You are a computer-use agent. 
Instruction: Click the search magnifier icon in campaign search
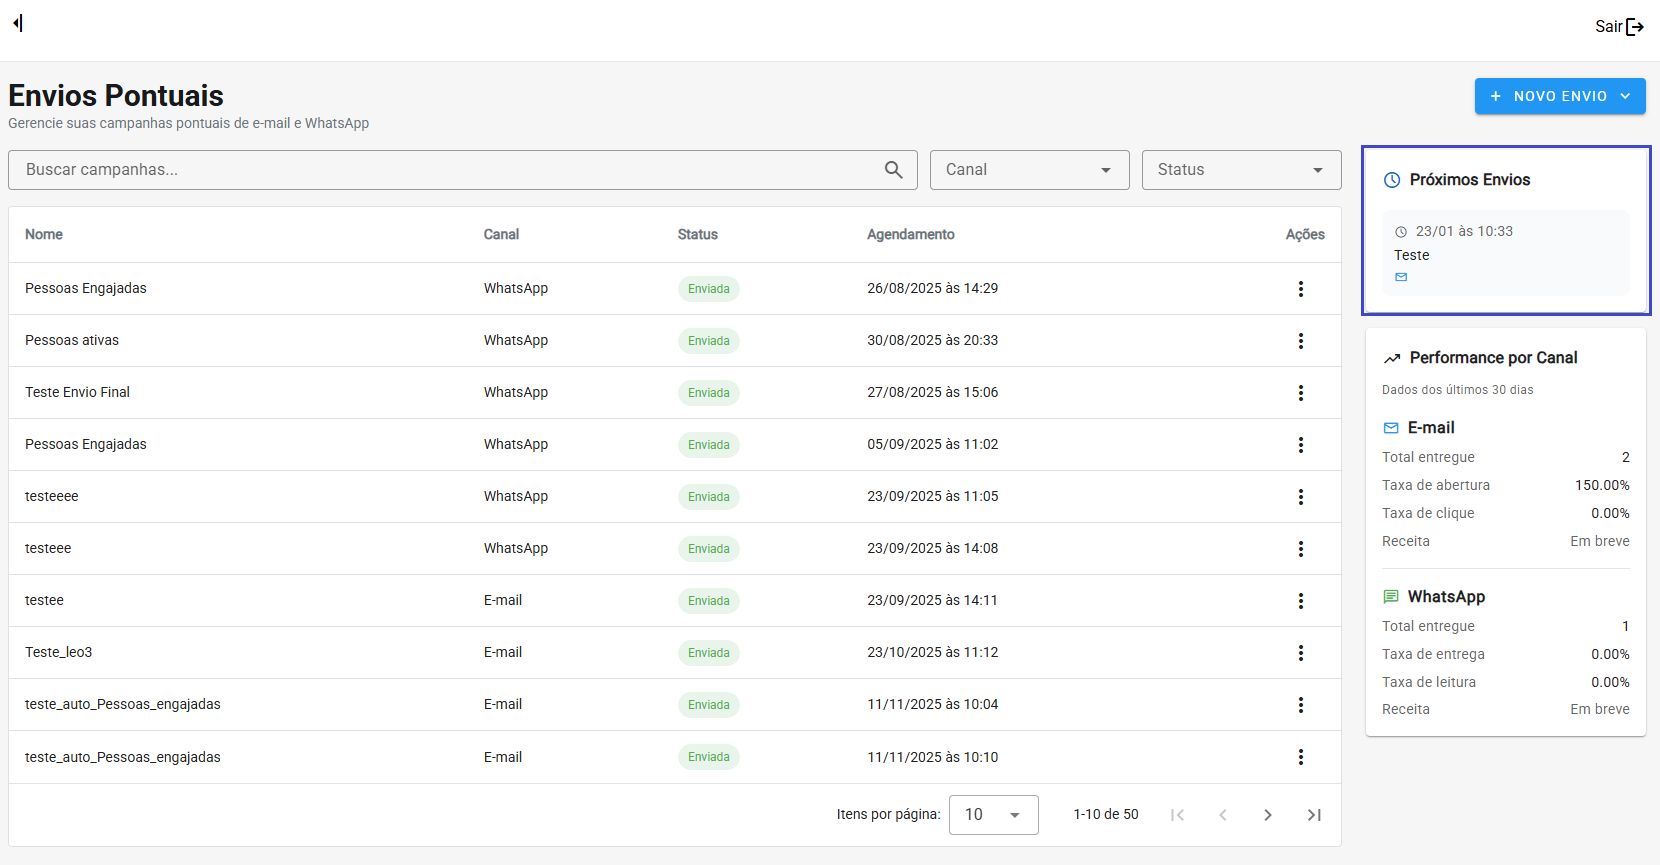pos(893,170)
